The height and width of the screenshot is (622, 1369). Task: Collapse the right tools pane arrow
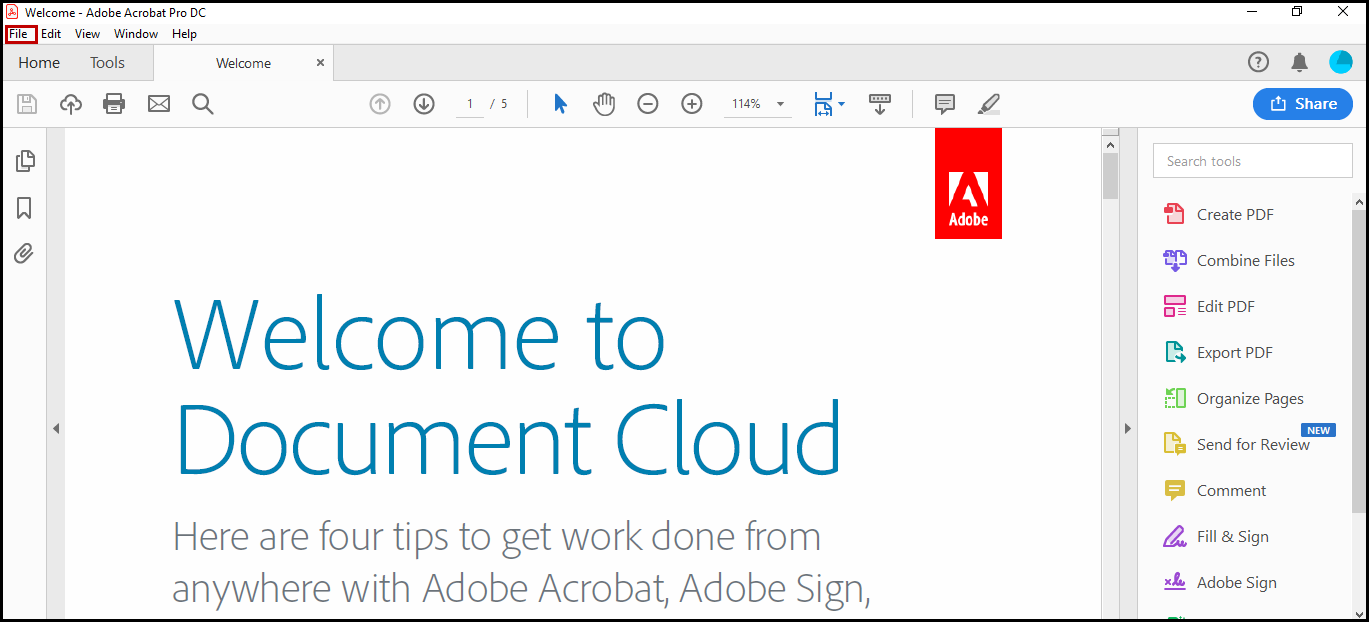coord(1128,428)
